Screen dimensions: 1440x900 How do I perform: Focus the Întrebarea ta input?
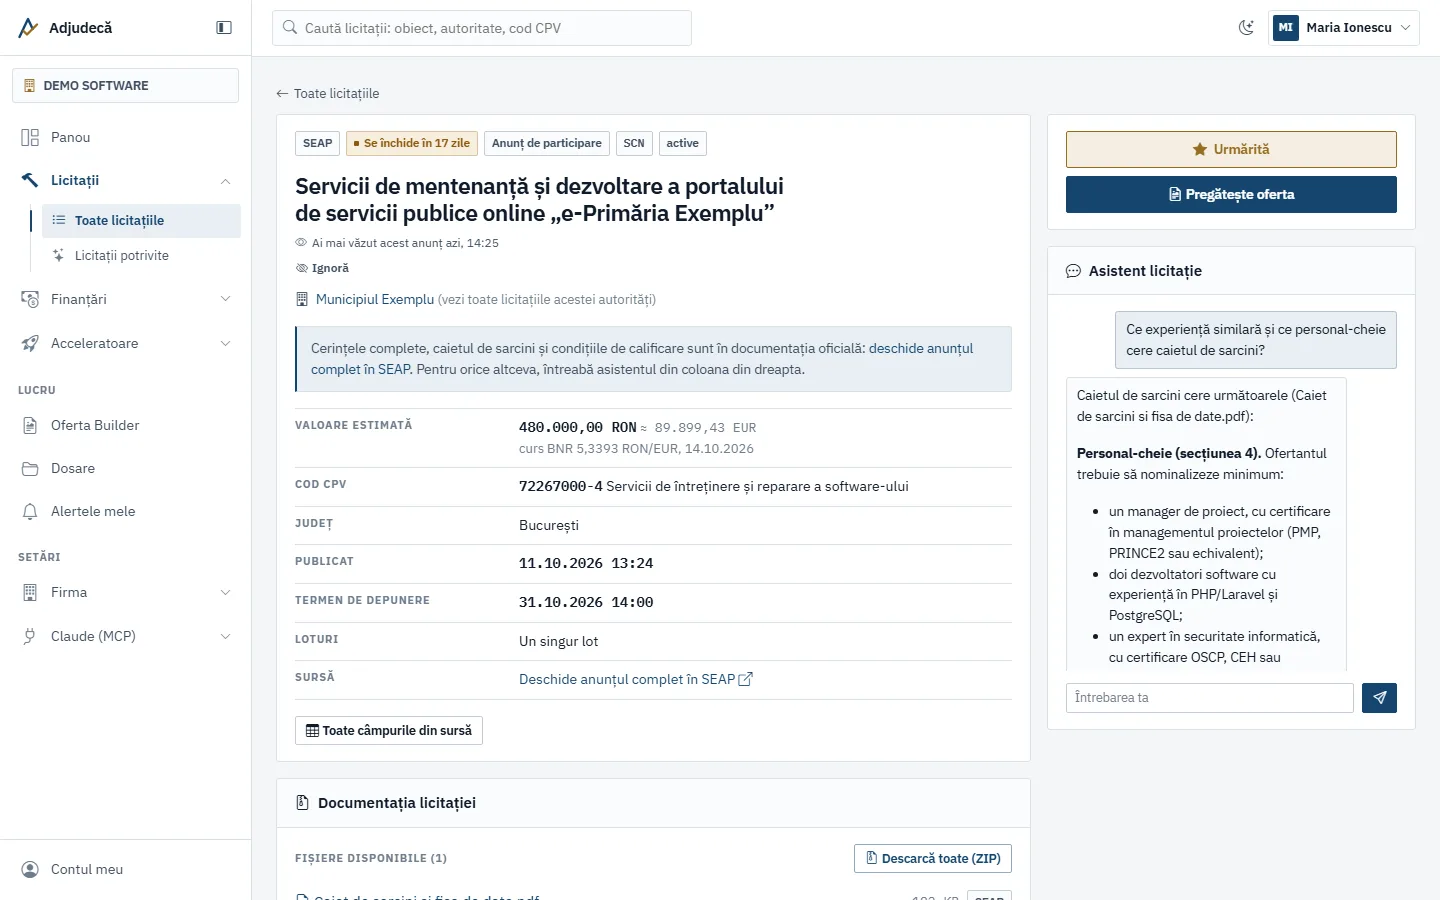click(x=1210, y=698)
